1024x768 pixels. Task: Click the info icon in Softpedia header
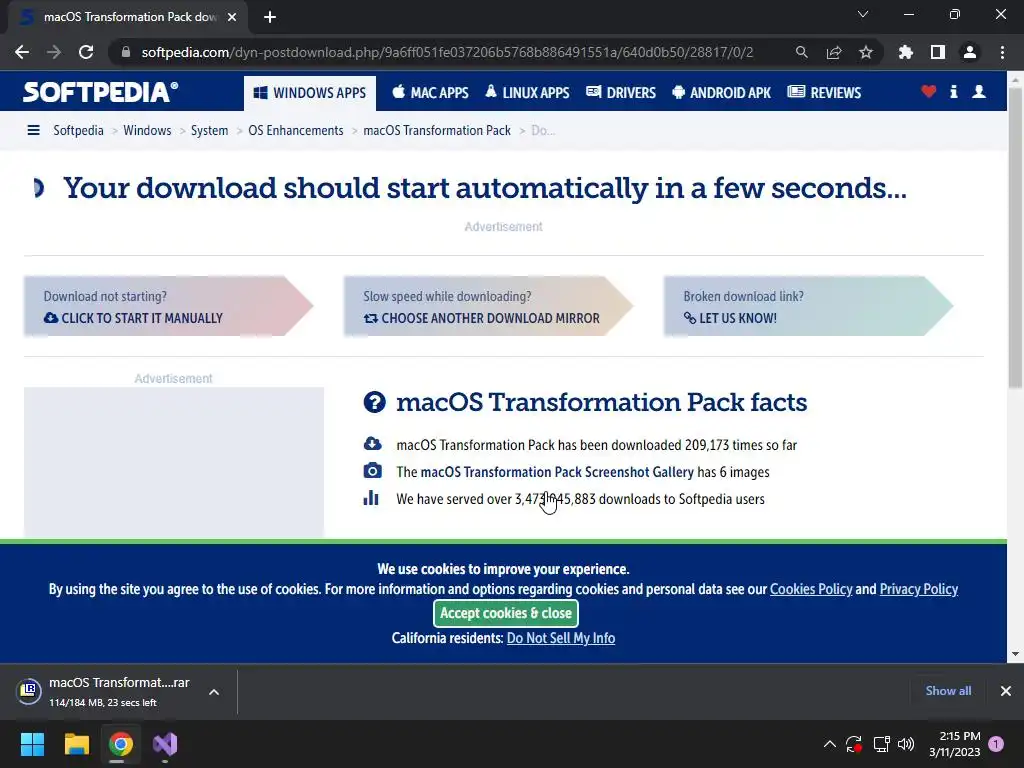tap(953, 92)
